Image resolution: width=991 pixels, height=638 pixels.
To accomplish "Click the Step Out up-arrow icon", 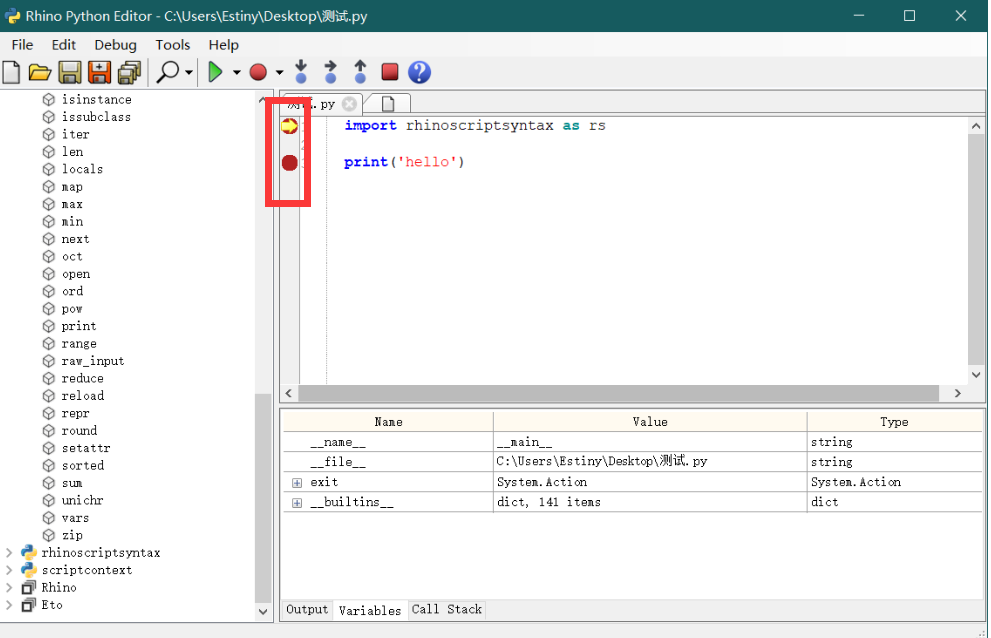I will pos(359,72).
